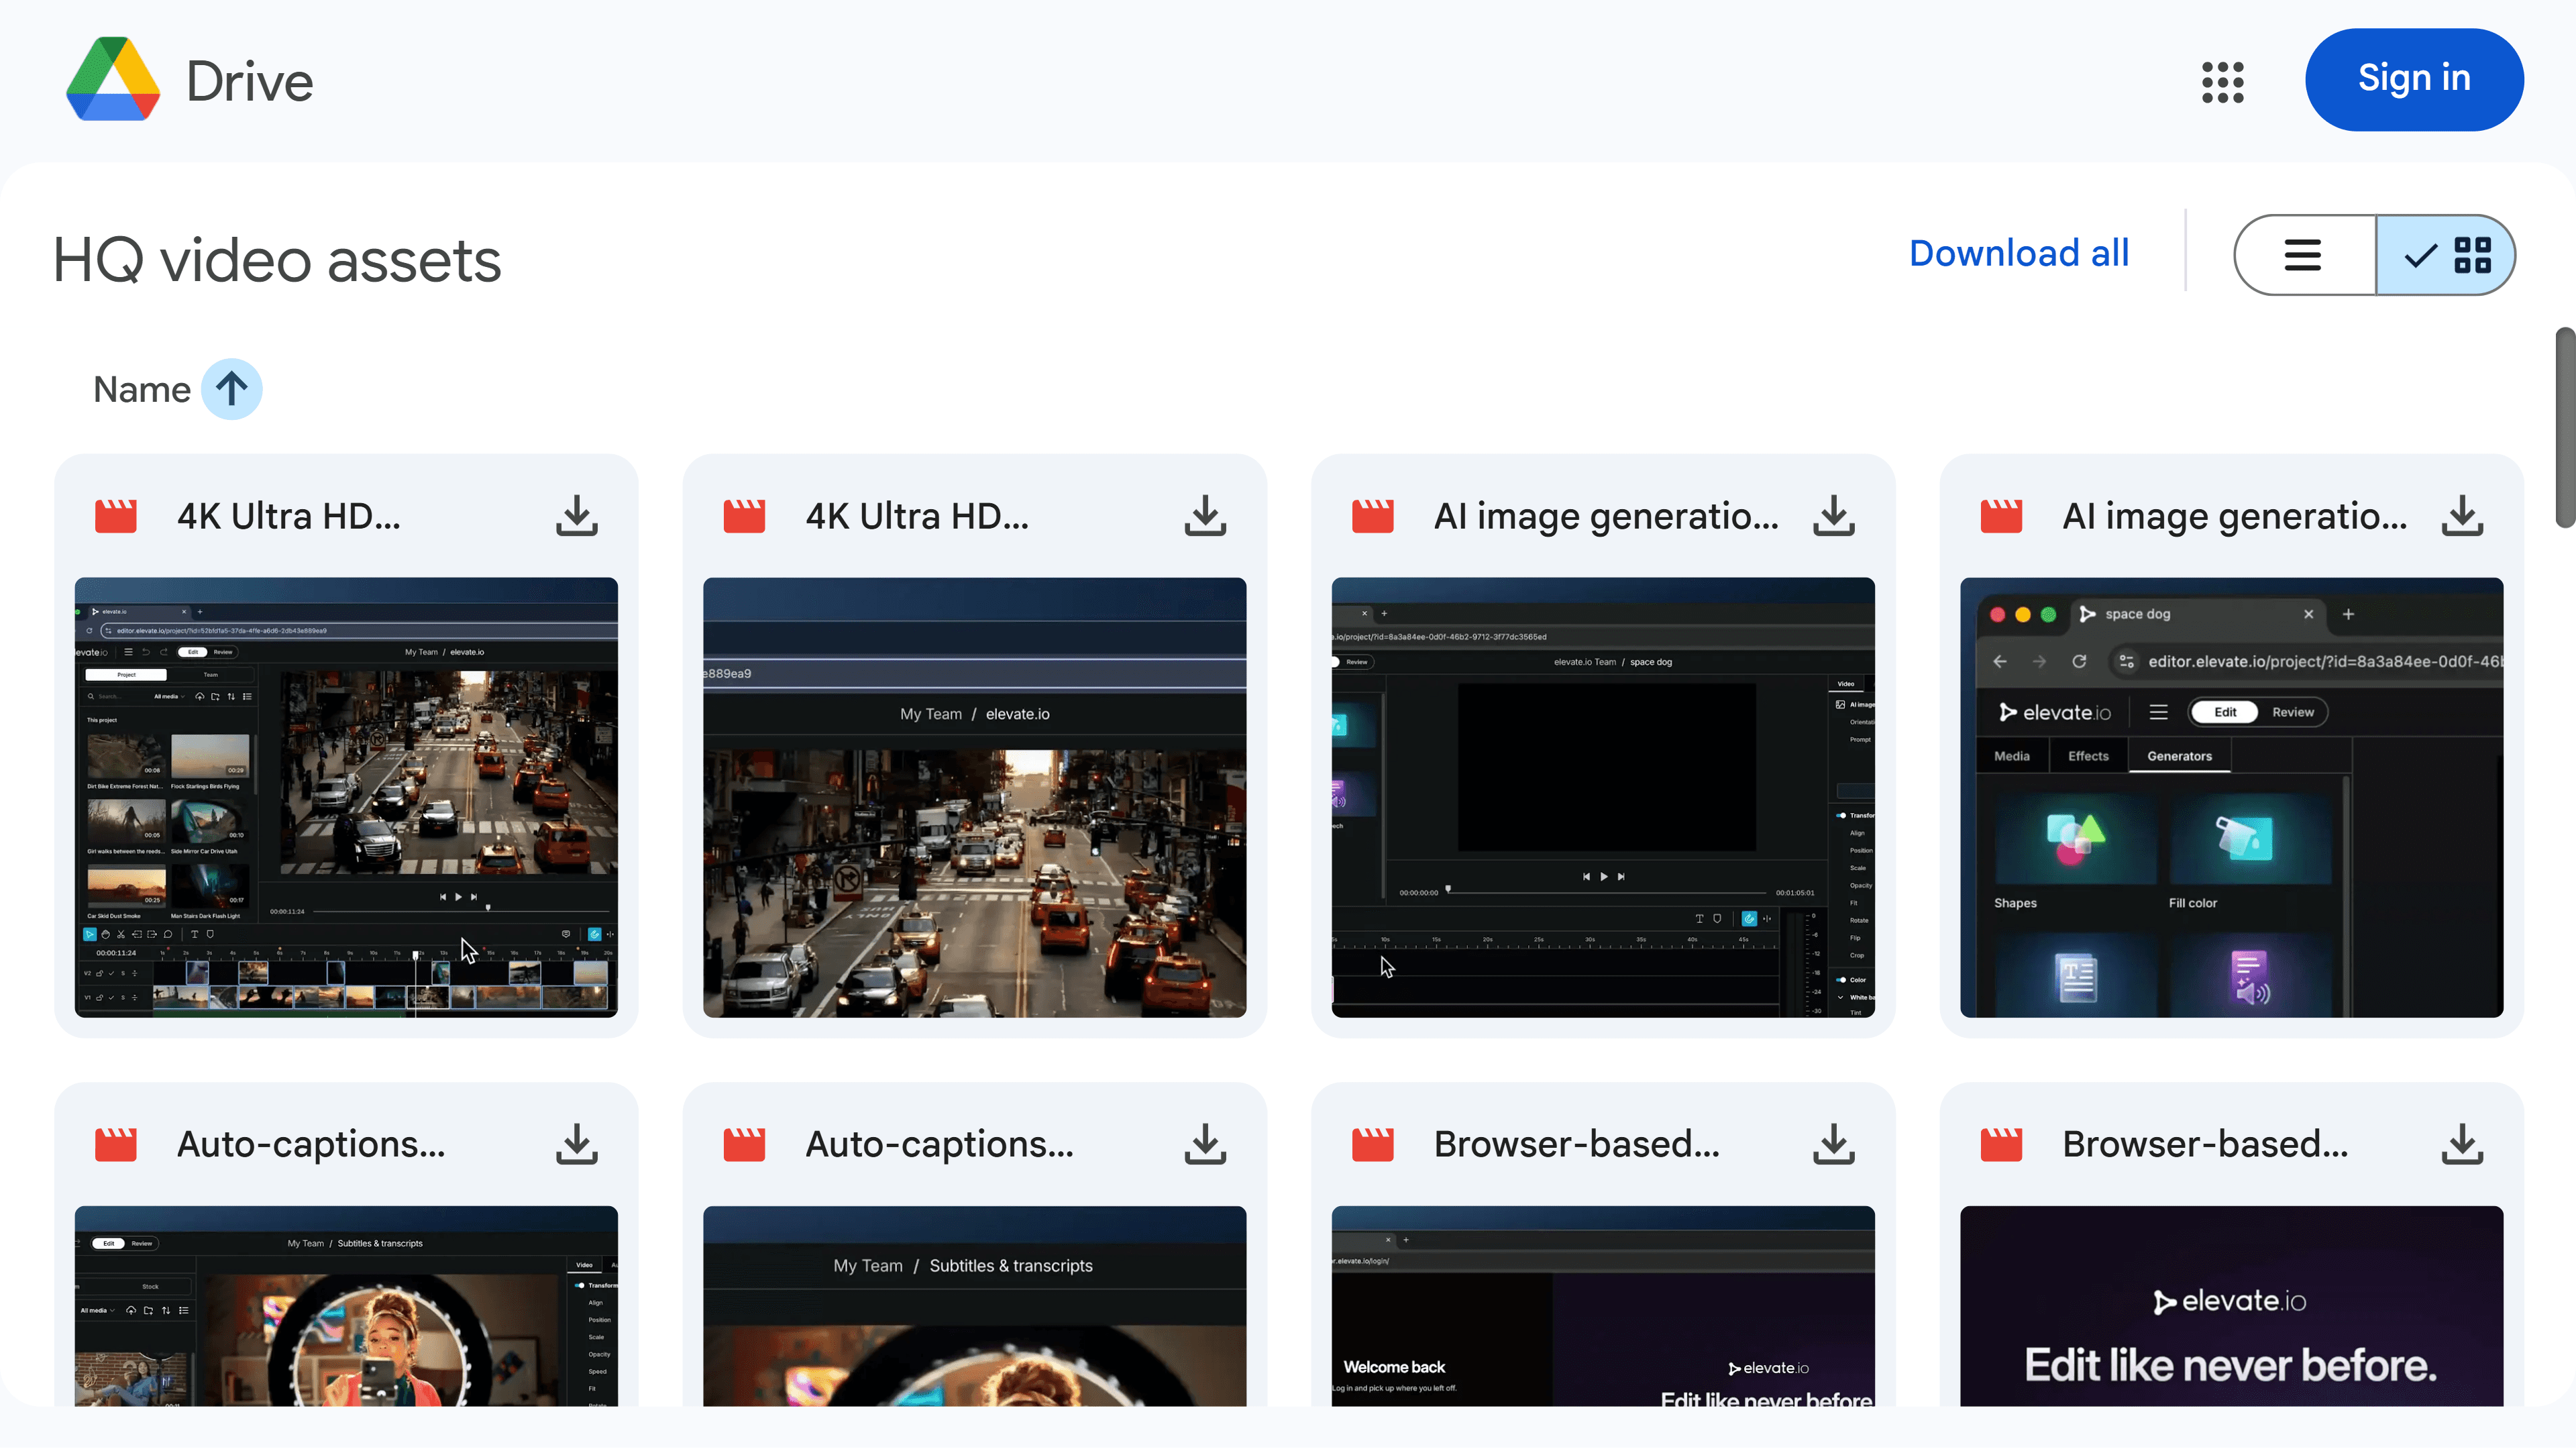Screen dimensions: 2576x1449
Task: Download the first Browser-based video
Action: [x=1833, y=1144]
